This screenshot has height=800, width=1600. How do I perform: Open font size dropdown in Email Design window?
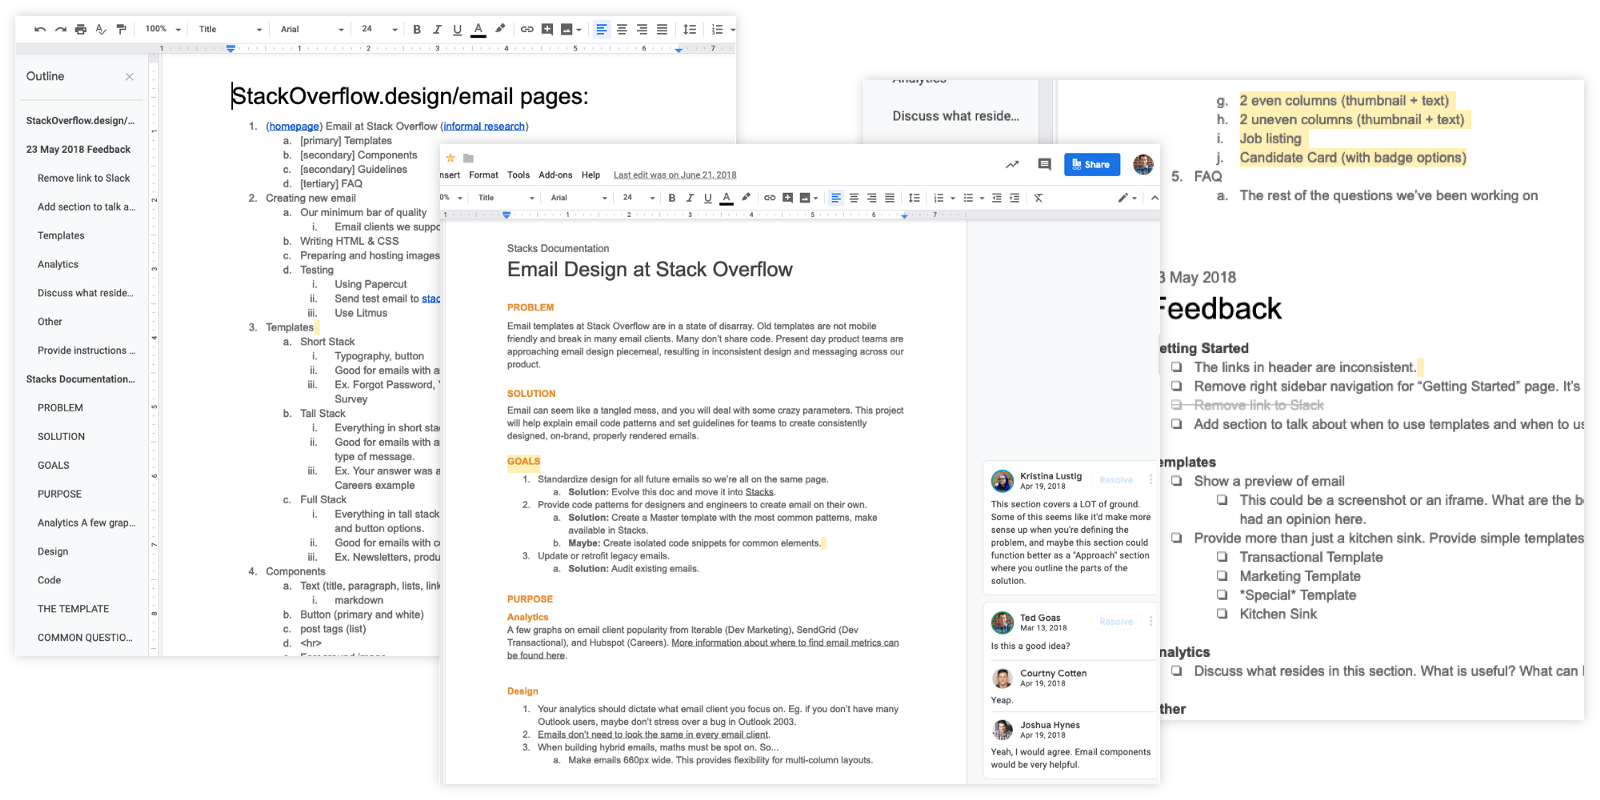click(639, 198)
